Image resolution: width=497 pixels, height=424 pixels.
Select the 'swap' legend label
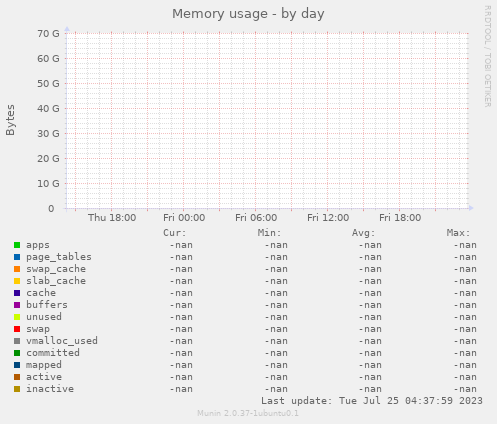coord(38,329)
